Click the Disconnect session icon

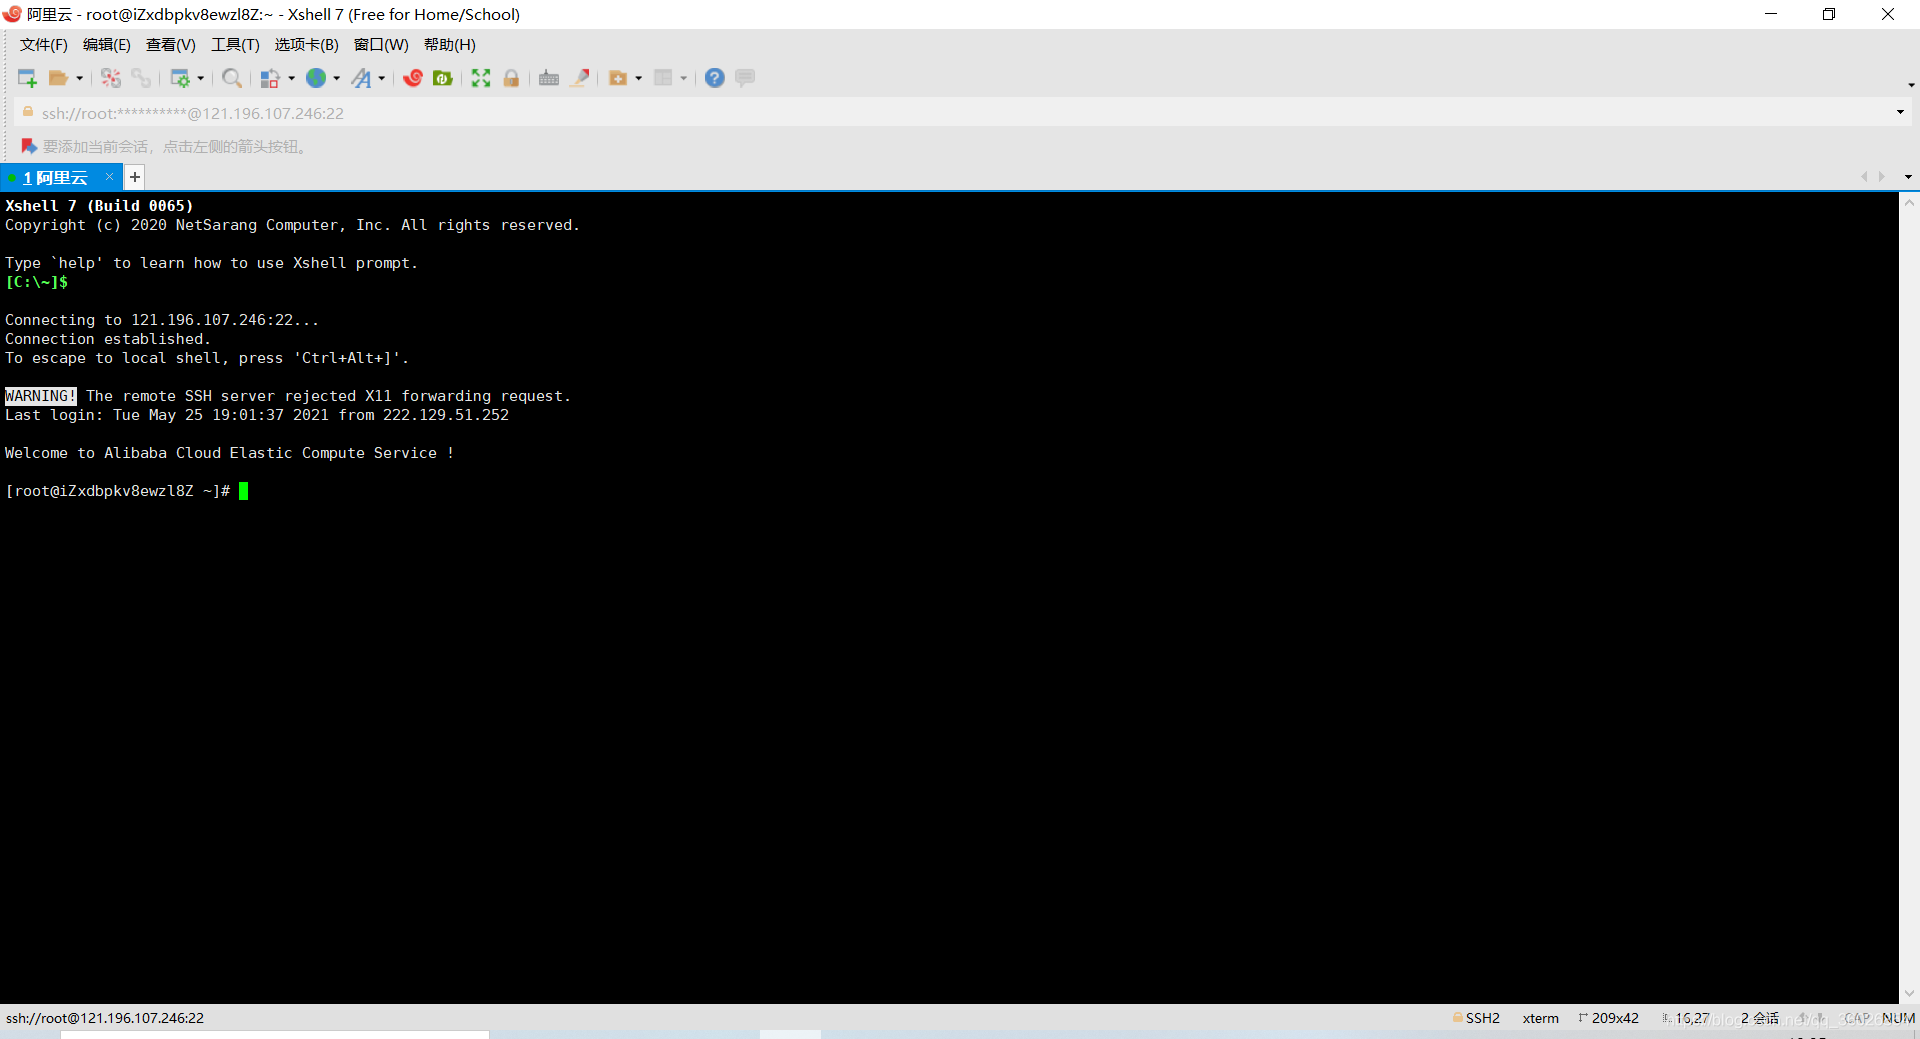click(x=111, y=78)
